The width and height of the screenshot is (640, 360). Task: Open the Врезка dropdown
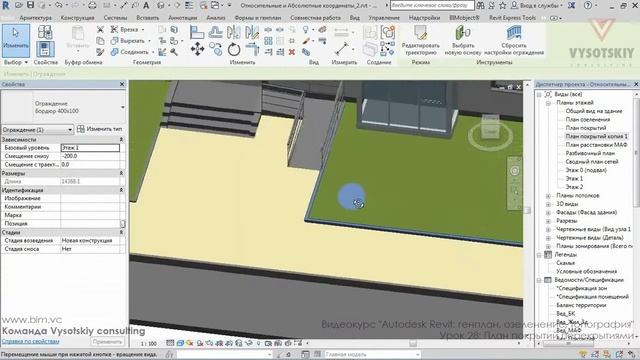coord(143,30)
